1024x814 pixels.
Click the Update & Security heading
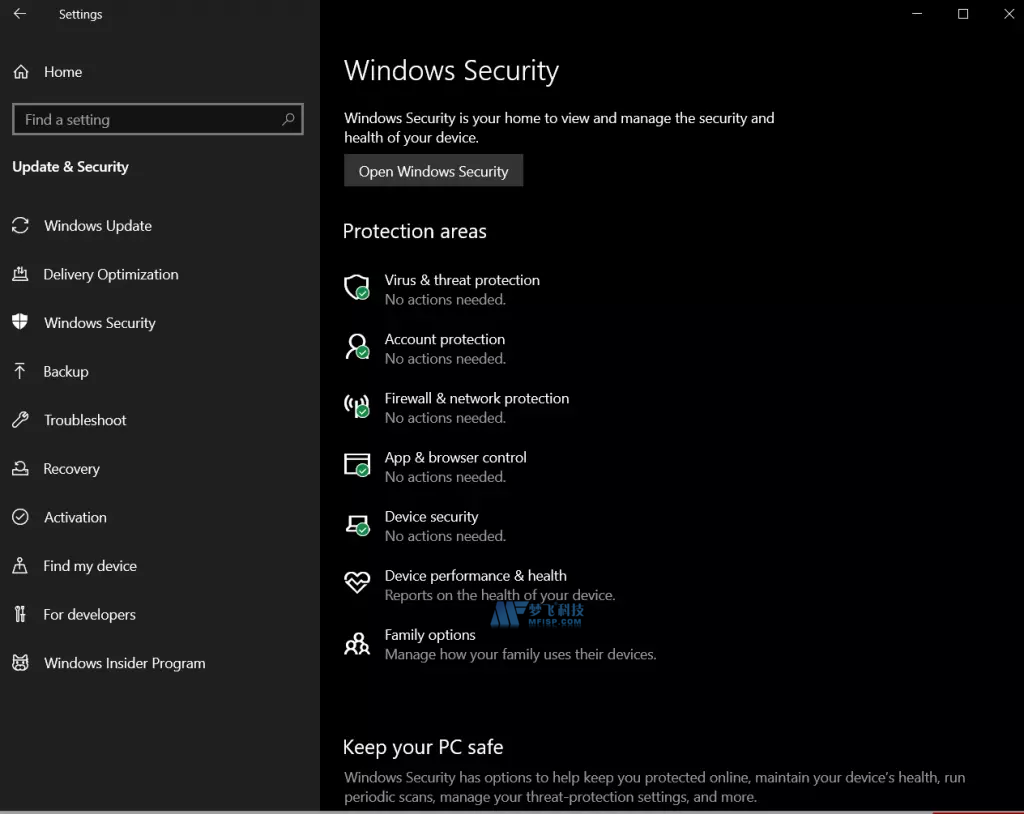pyautogui.click(x=71, y=167)
